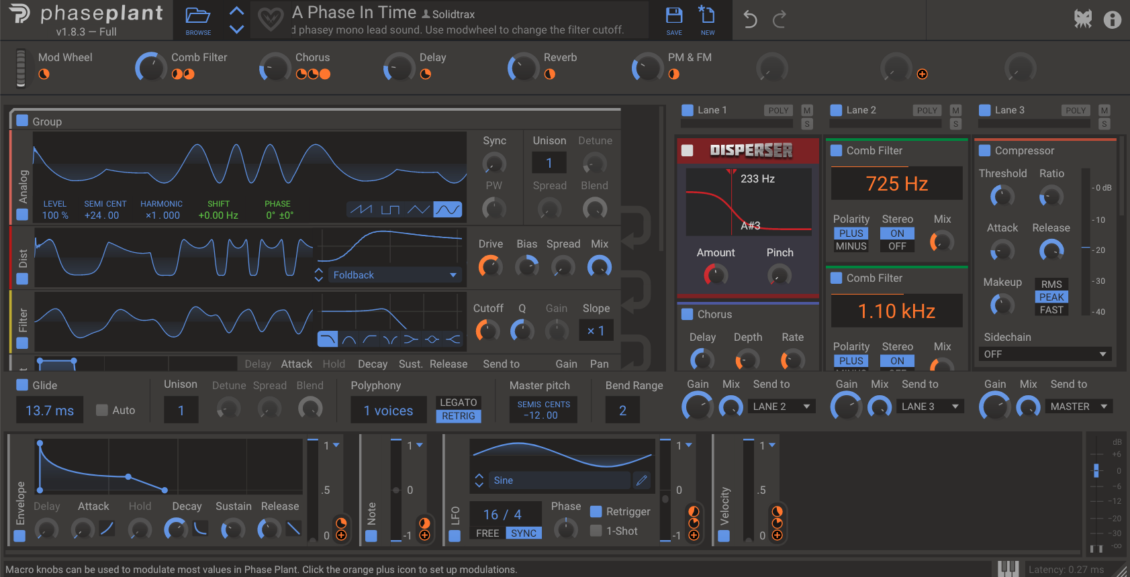Set LFO rate mode to FREE
This screenshot has width=1130, height=577.
pyautogui.click(x=488, y=534)
